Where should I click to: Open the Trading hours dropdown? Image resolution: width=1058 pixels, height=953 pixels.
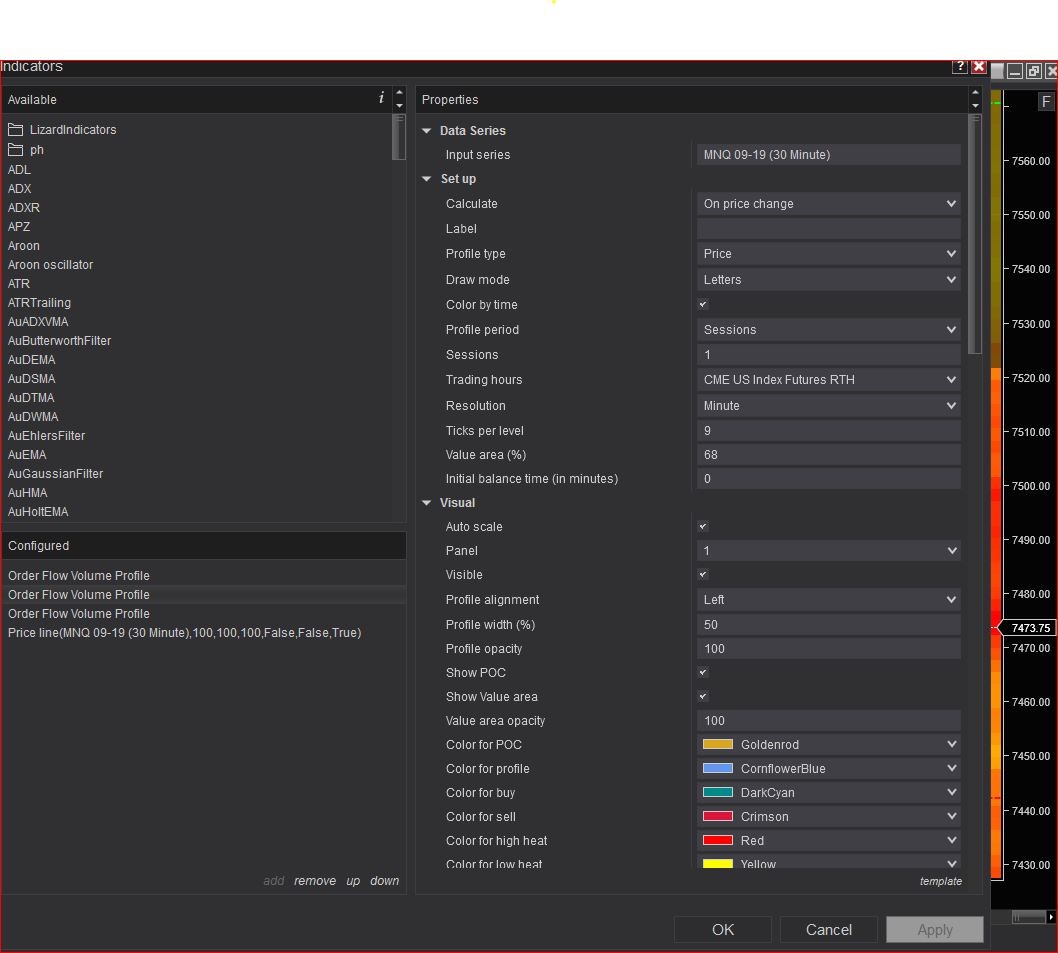click(828, 380)
